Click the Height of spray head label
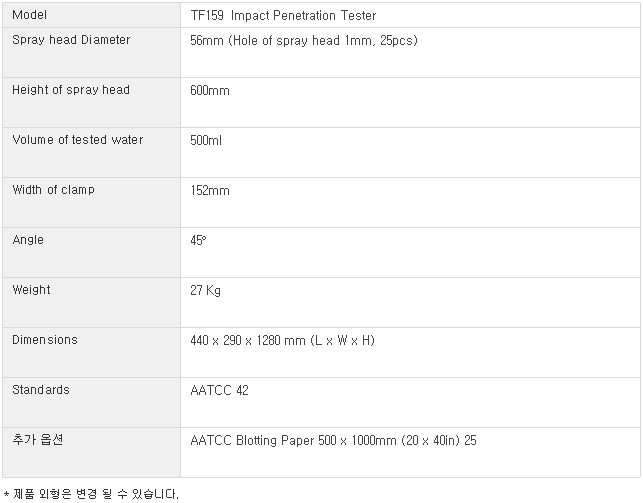This screenshot has height=503, width=643. coord(71,90)
